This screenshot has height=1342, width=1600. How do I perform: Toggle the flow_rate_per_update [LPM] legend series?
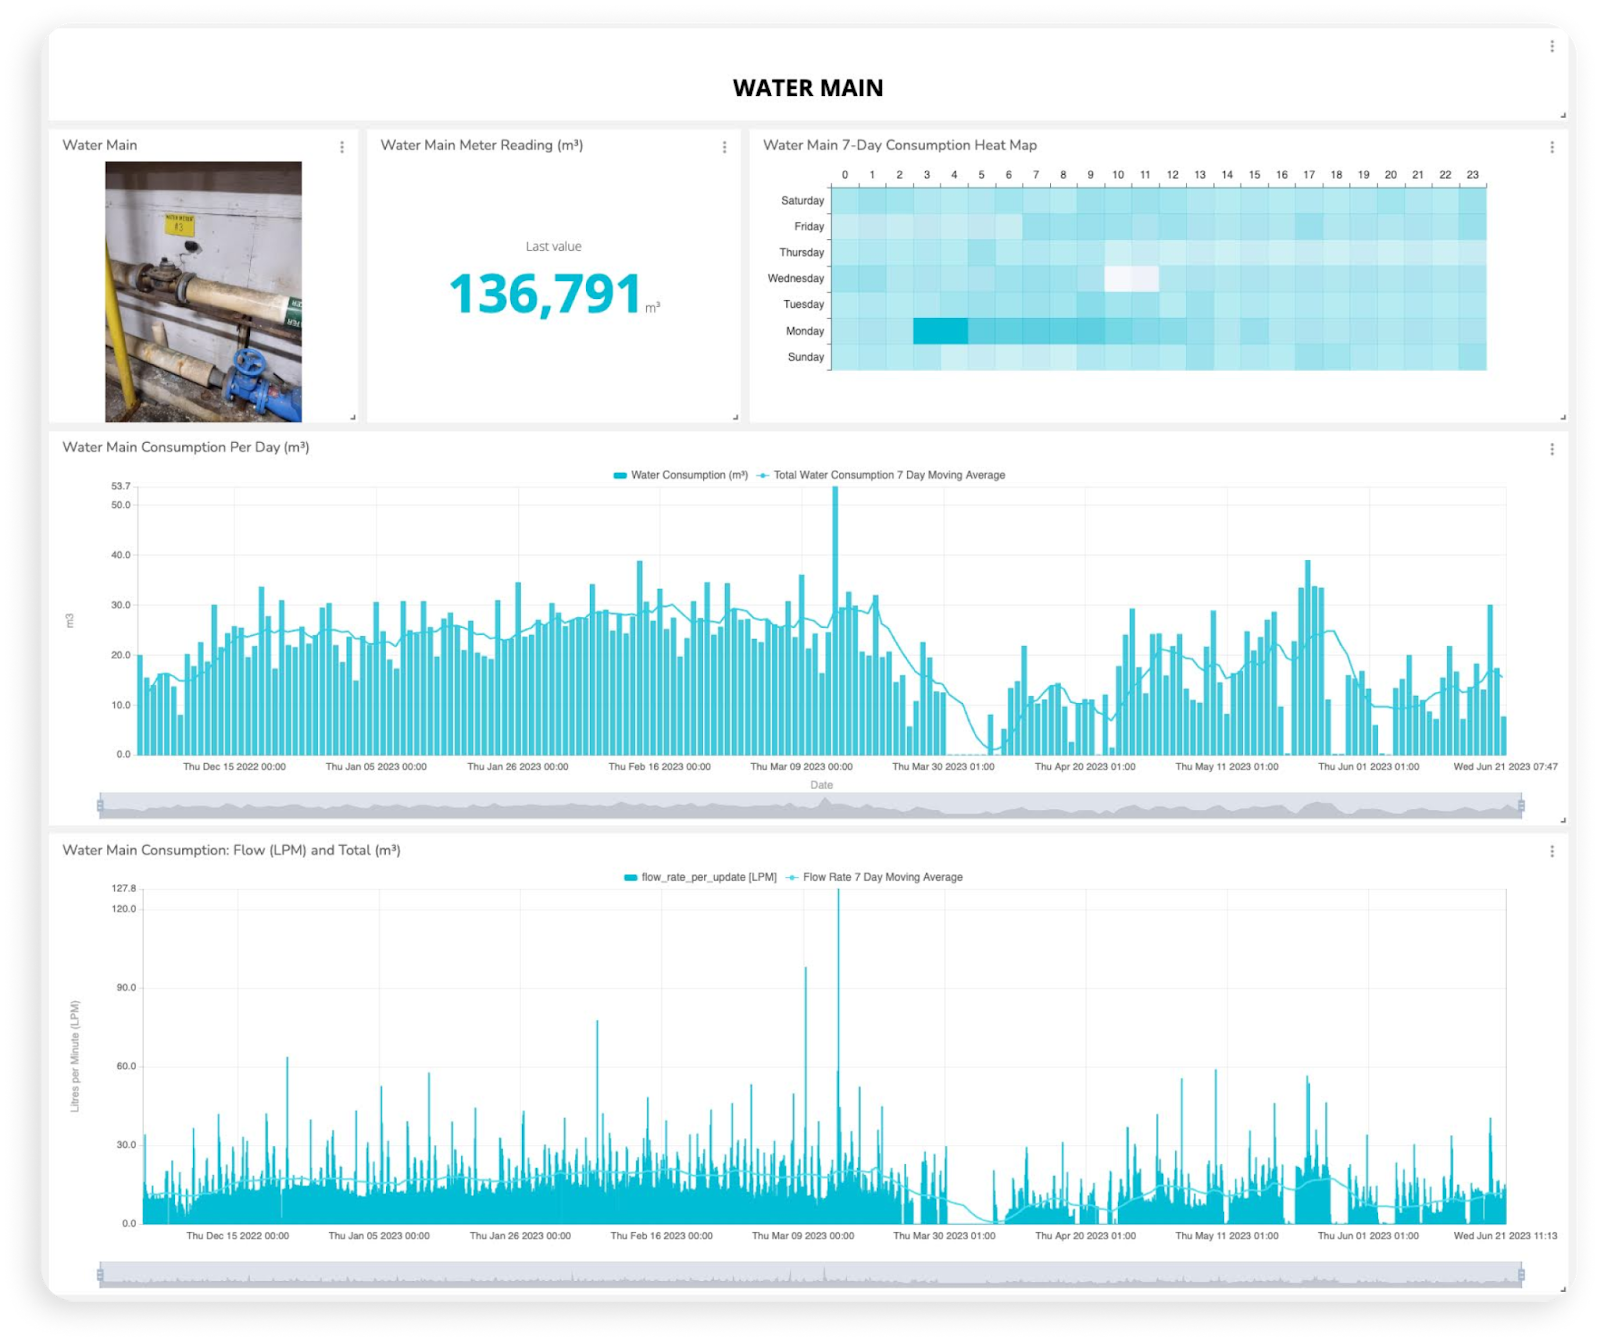tap(700, 877)
